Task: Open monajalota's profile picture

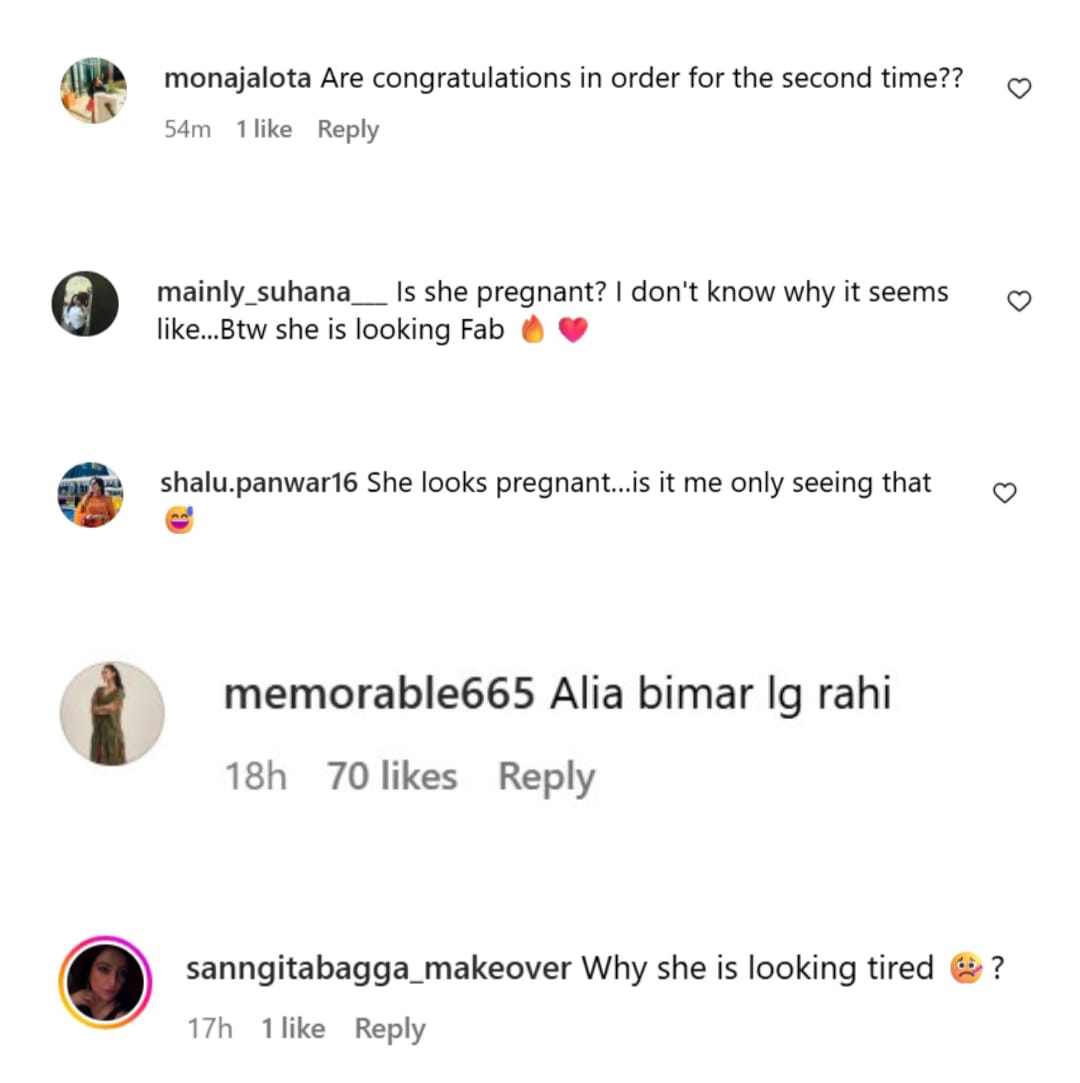Action: coord(93,90)
